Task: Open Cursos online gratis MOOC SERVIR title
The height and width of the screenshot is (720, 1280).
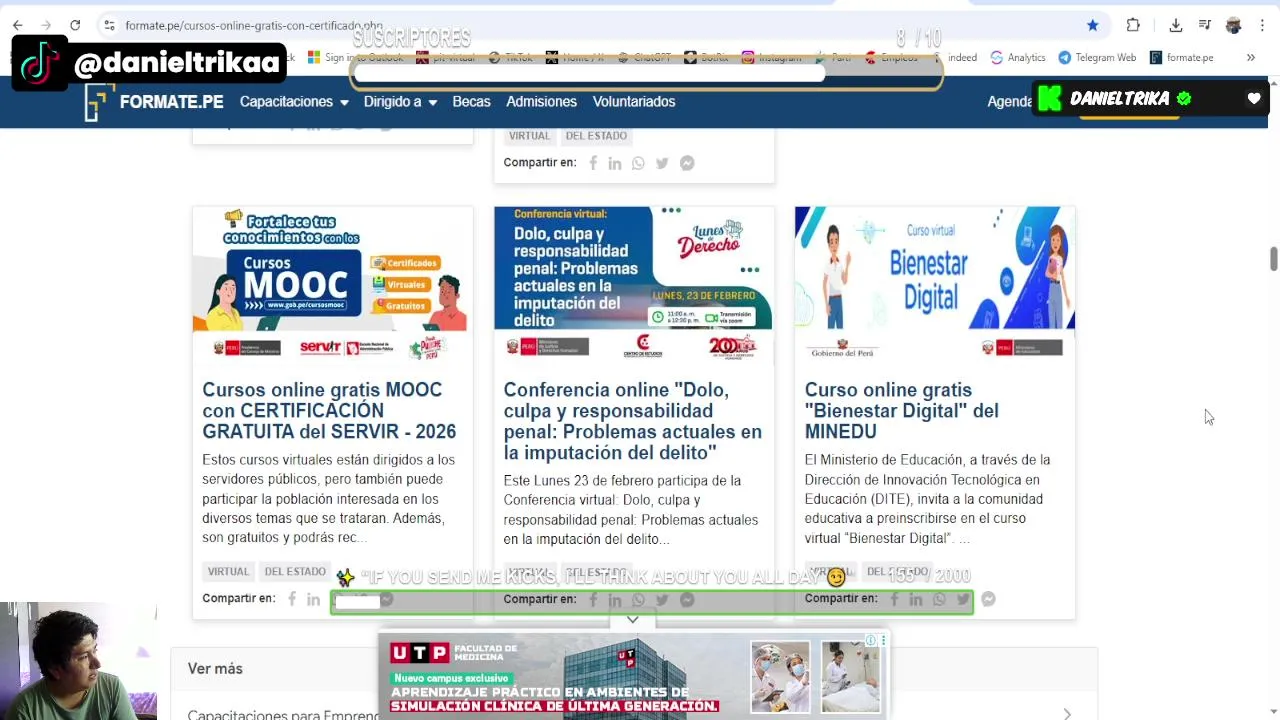Action: tap(329, 411)
